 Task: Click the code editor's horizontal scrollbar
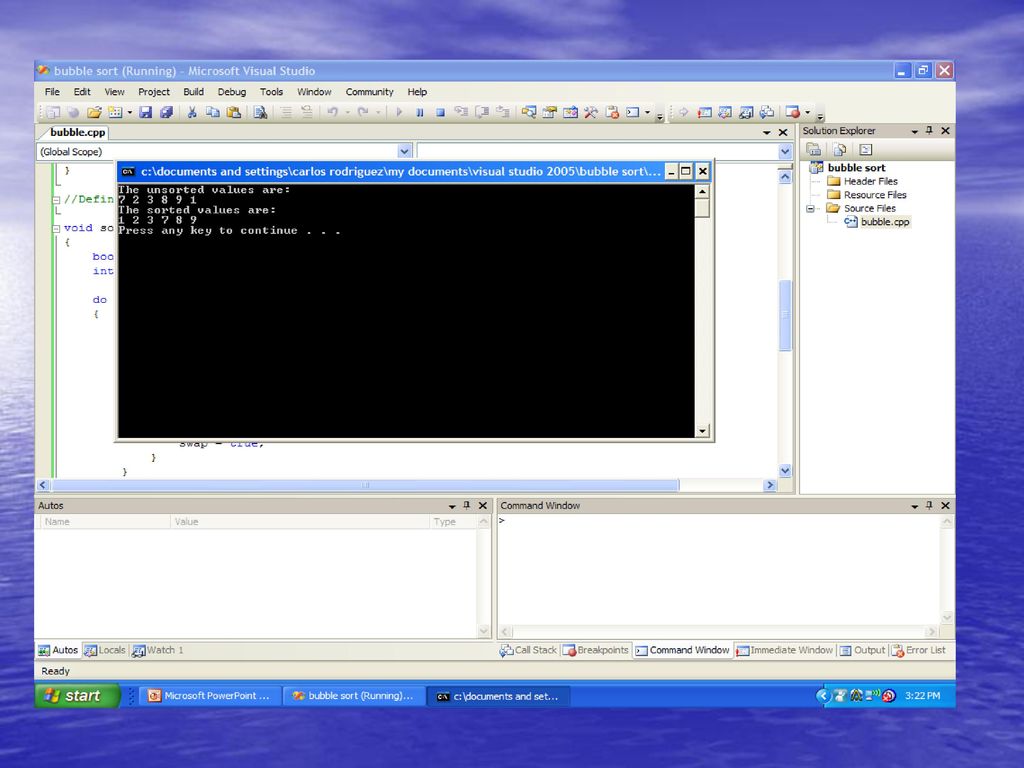[364, 485]
